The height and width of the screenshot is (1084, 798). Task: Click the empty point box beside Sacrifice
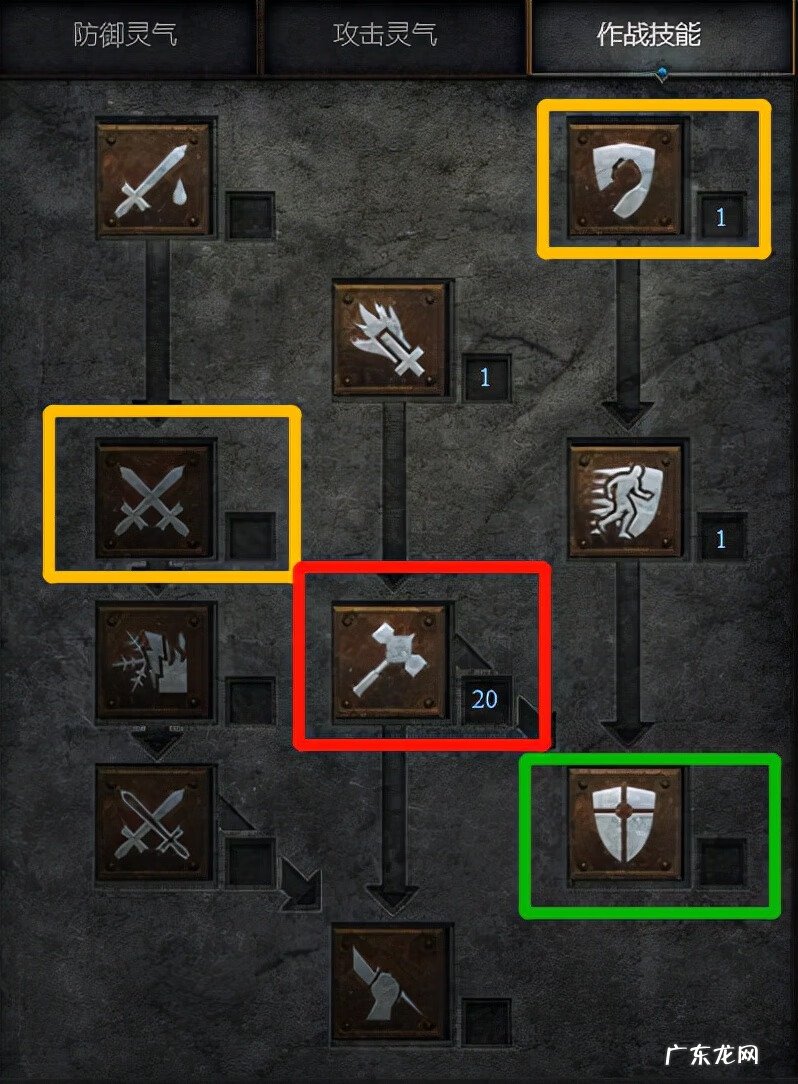(250, 216)
